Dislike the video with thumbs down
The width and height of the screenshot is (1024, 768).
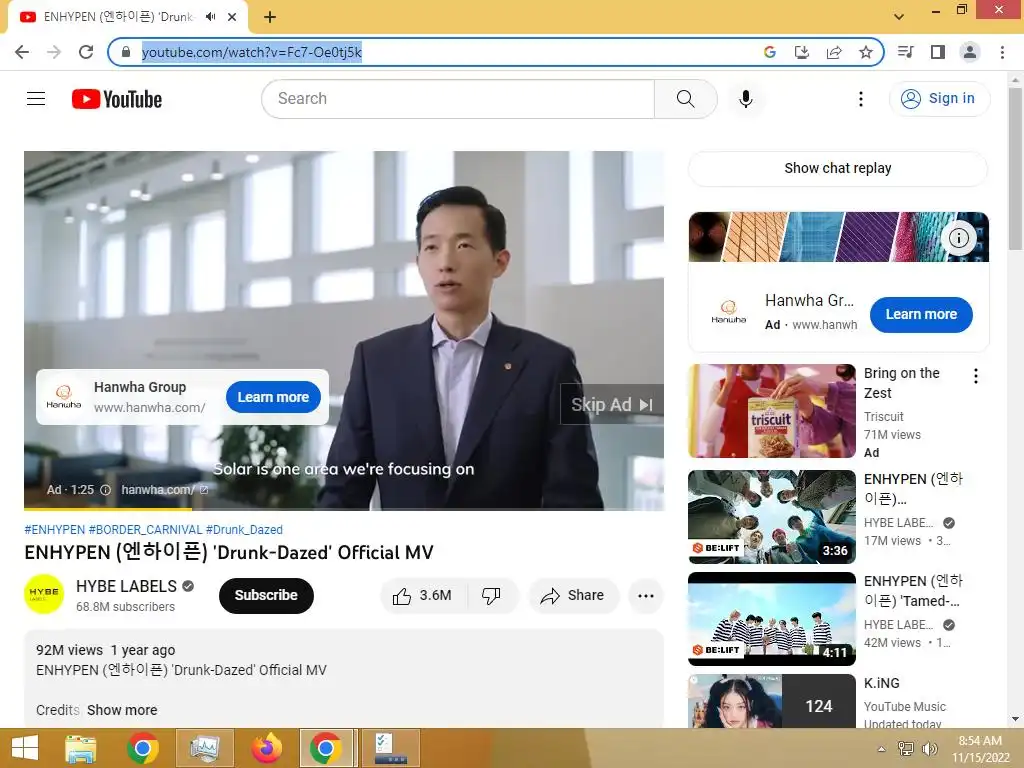491,596
